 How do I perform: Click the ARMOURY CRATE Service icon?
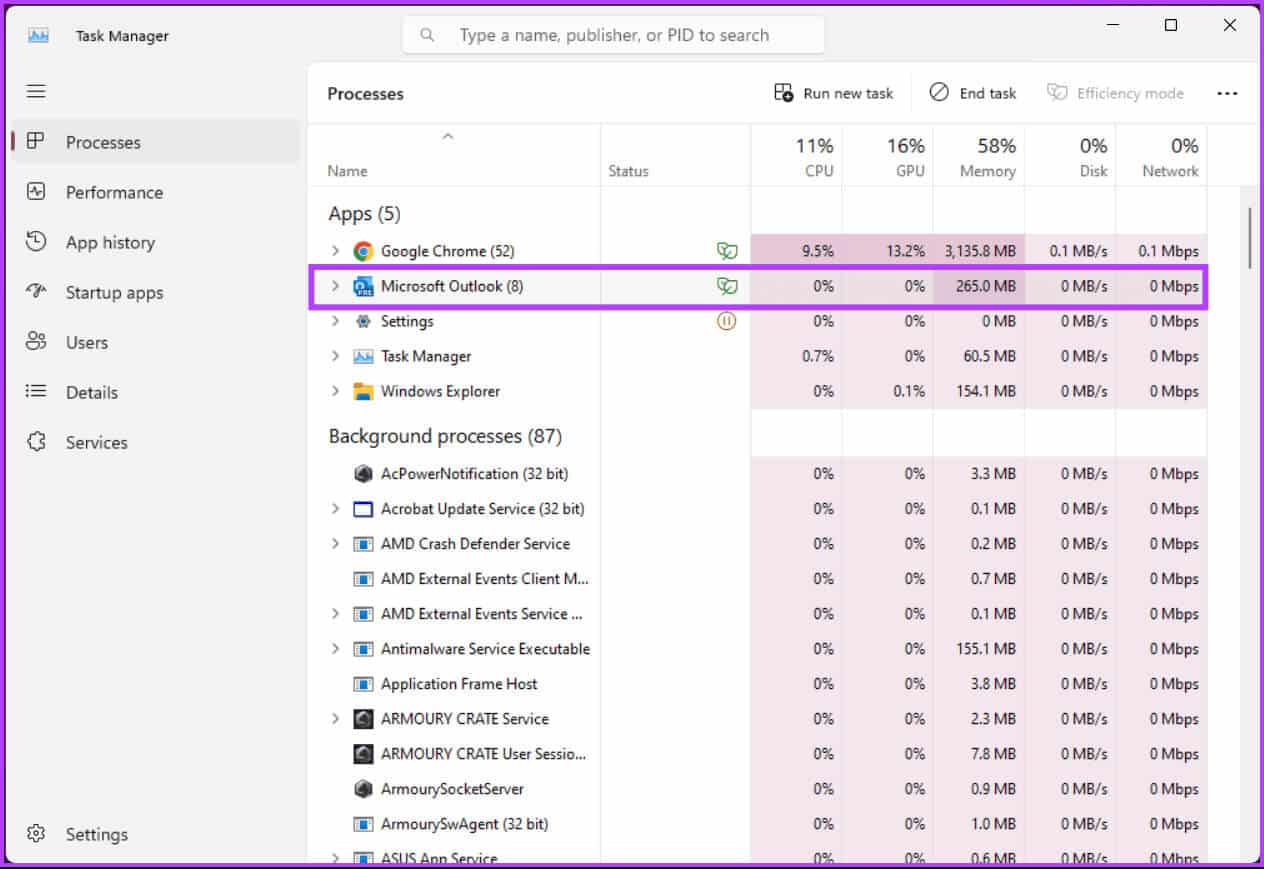[363, 719]
